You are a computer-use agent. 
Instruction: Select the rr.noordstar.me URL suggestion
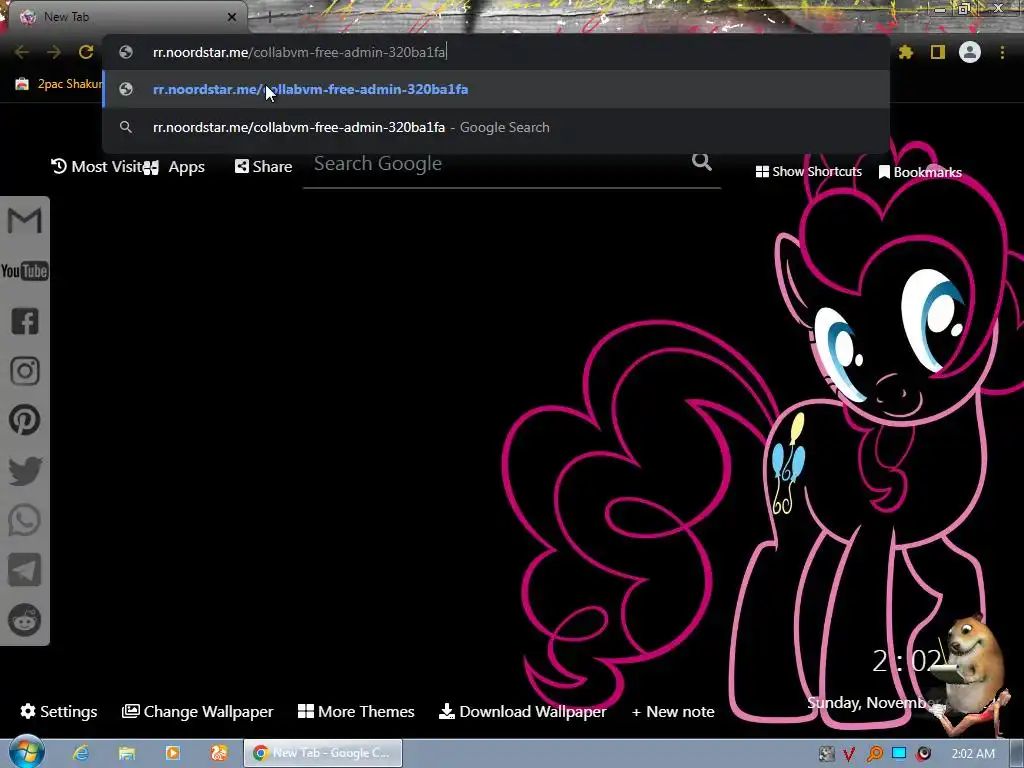click(496, 89)
